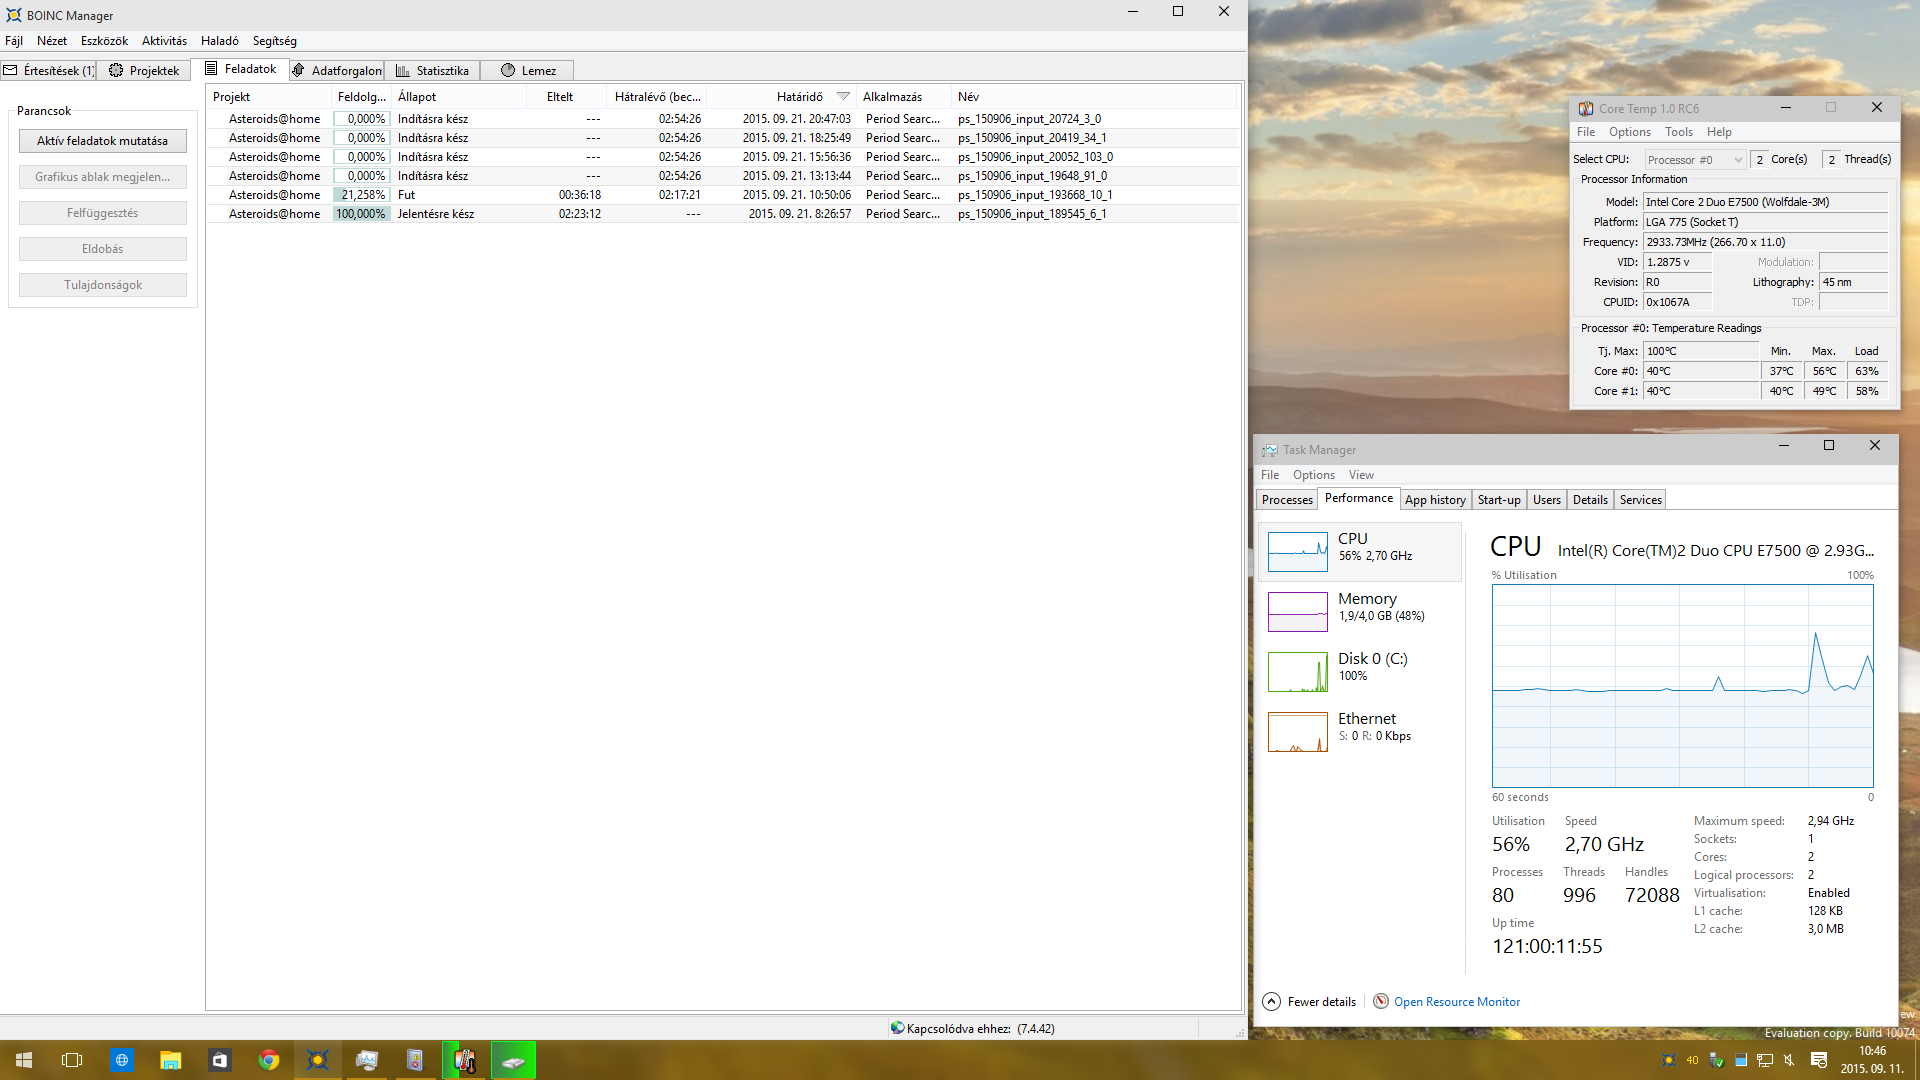Open the Segítség menu

(274, 41)
